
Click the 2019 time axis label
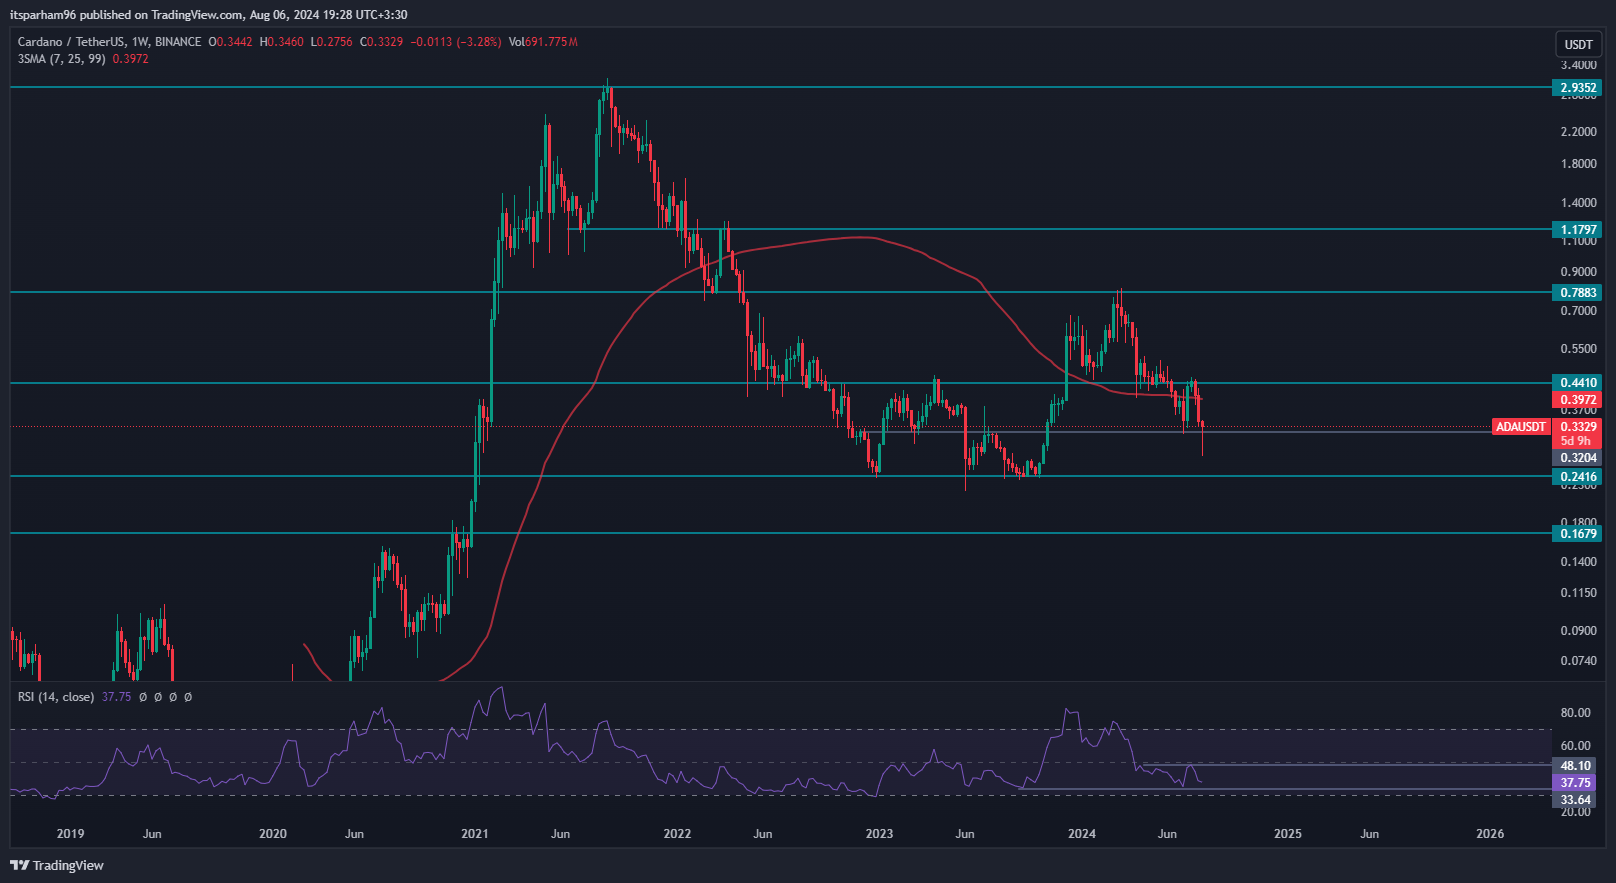(70, 834)
